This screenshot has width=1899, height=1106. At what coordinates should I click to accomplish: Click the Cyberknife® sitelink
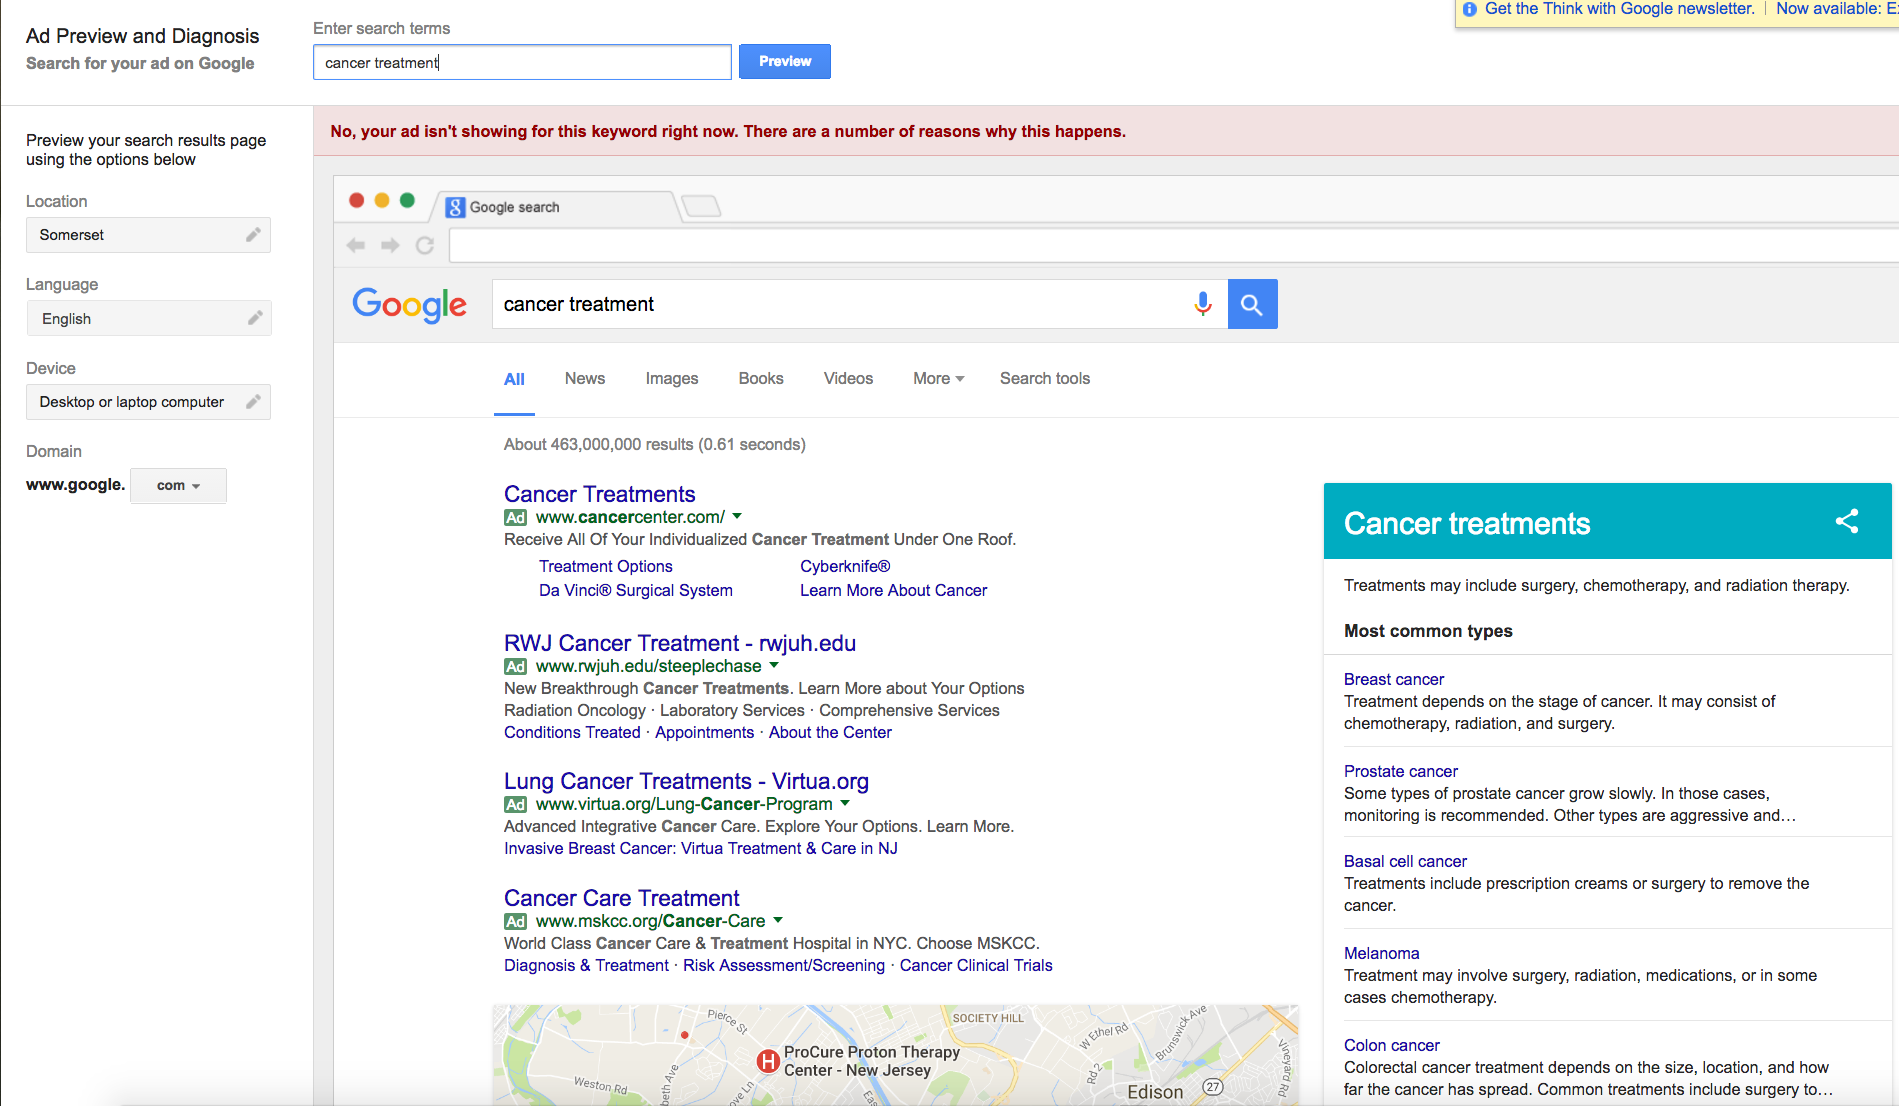(845, 567)
